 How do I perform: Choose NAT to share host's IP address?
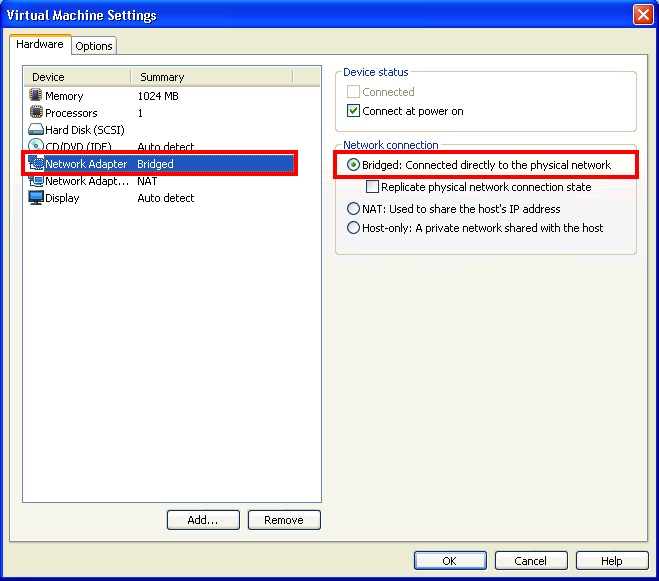(x=353, y=209)
